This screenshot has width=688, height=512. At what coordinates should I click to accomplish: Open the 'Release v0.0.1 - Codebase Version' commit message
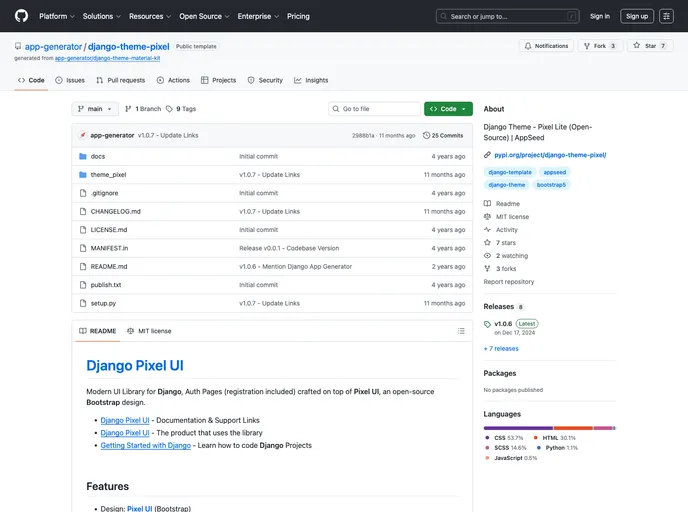pos(289,248)
